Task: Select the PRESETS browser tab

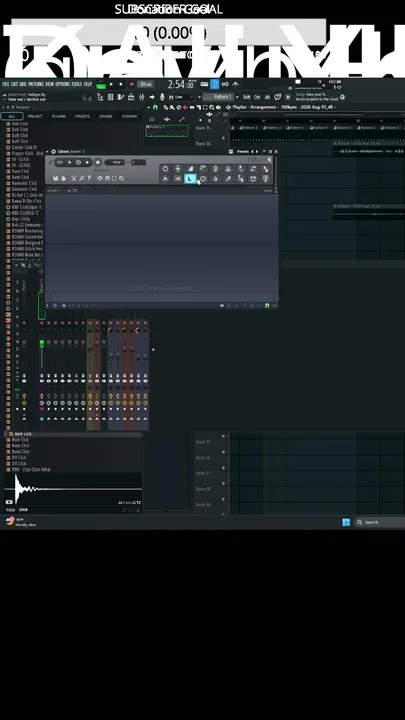Action: 82,116
